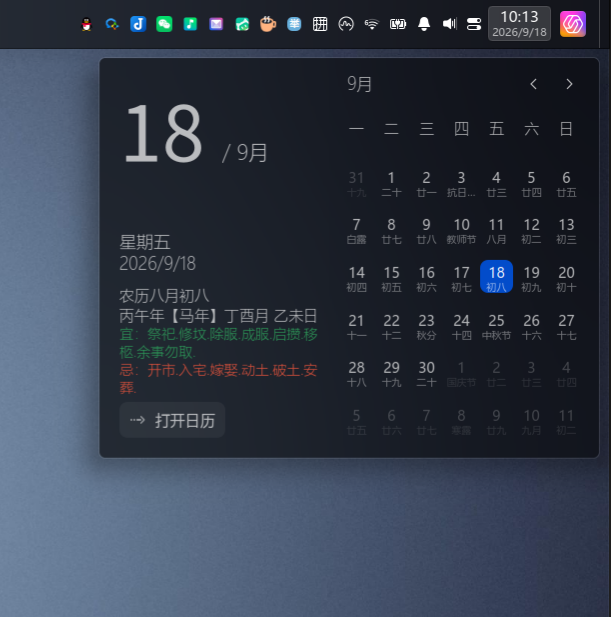Select September 9 with lunar 廿八
This screenshot has height=617, width=611.
[x=426, y=231]
